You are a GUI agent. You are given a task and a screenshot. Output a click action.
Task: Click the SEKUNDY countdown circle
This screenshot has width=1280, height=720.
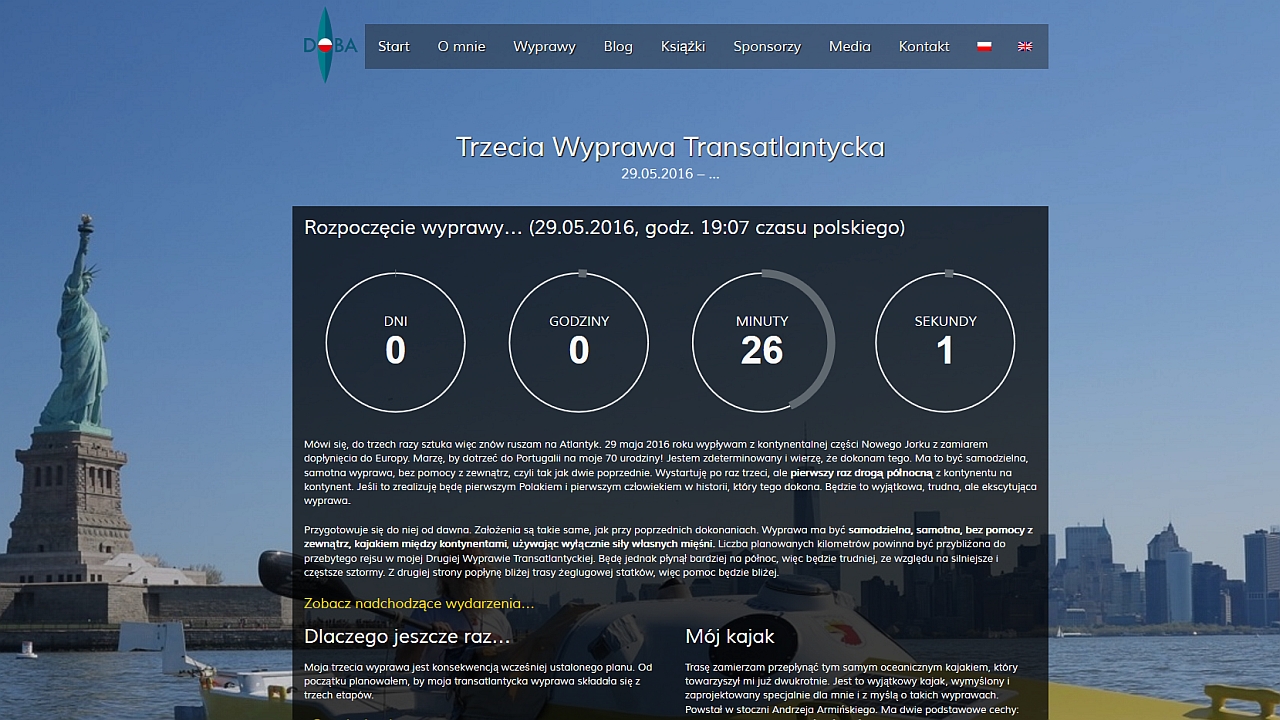pos(945,342)
